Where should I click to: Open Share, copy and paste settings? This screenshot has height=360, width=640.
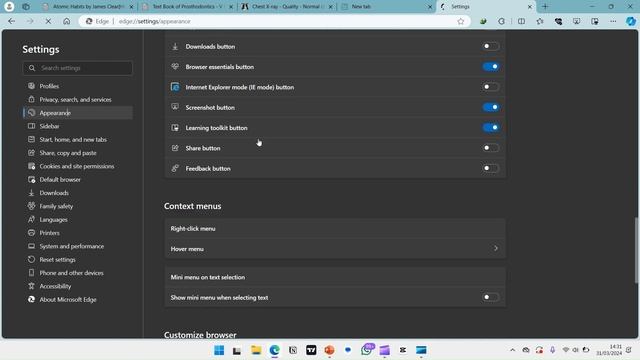[x=68, y=153]
